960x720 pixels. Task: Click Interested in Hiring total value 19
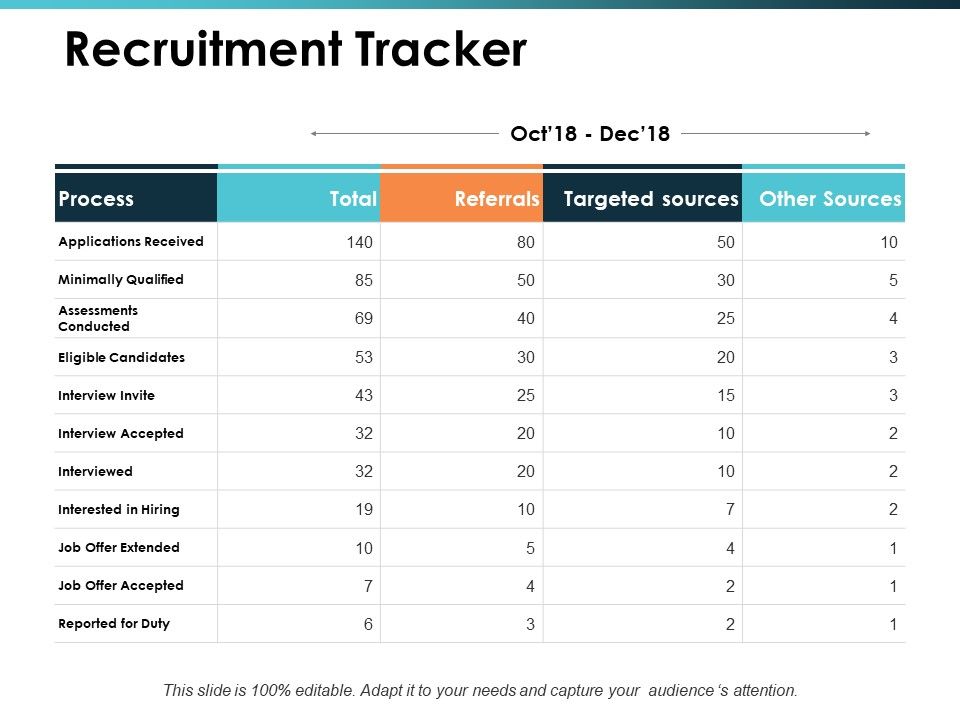tap(364, 509)
